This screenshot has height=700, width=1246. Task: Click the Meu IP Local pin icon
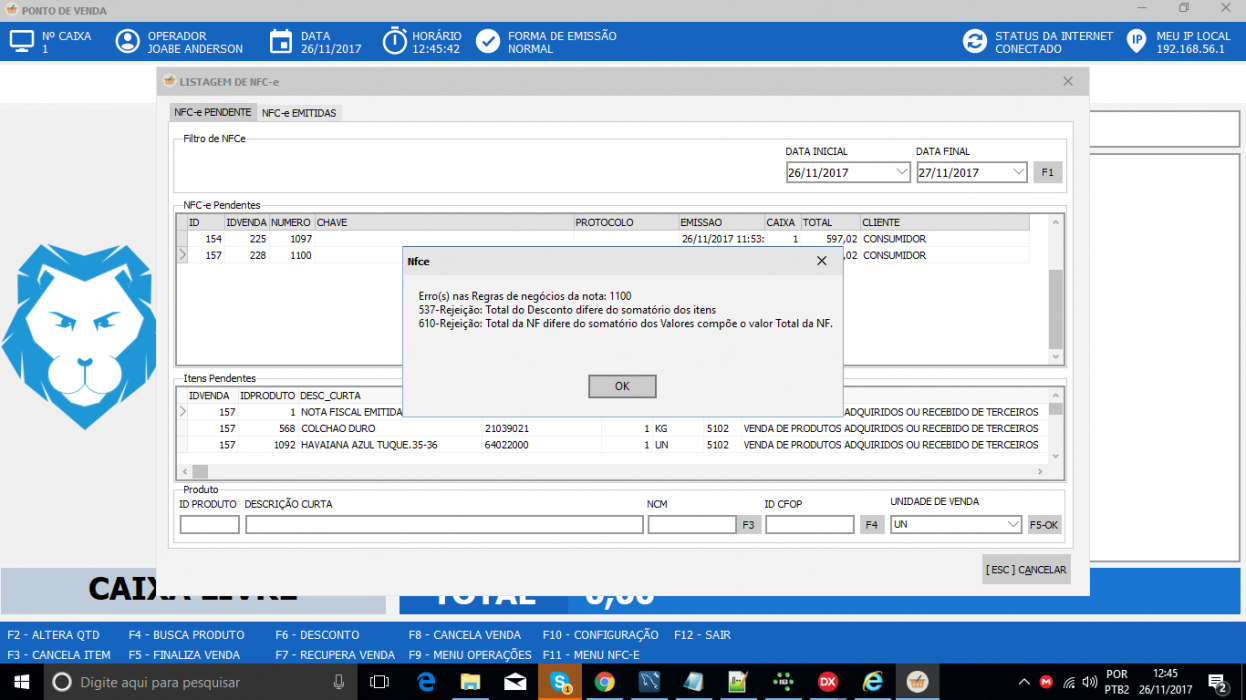pyautogui.click(x=1136, y=42)
